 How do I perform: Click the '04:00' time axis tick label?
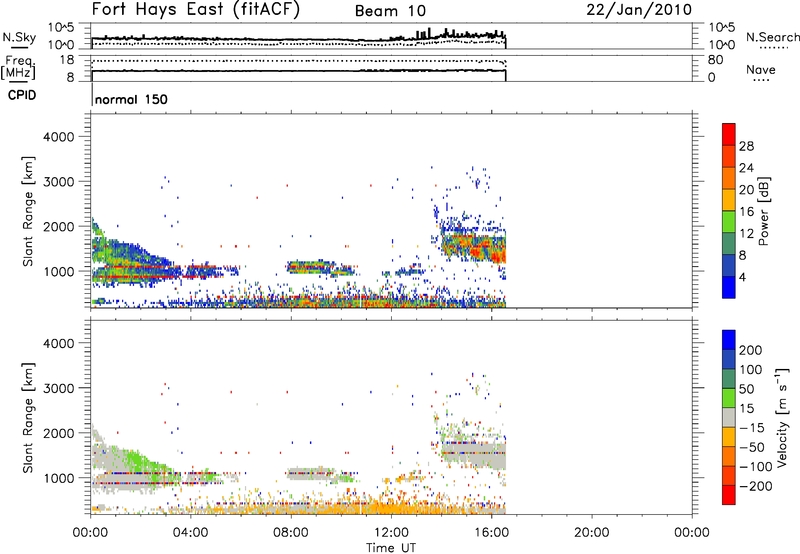pyautogui.click(x=190, y=533)
